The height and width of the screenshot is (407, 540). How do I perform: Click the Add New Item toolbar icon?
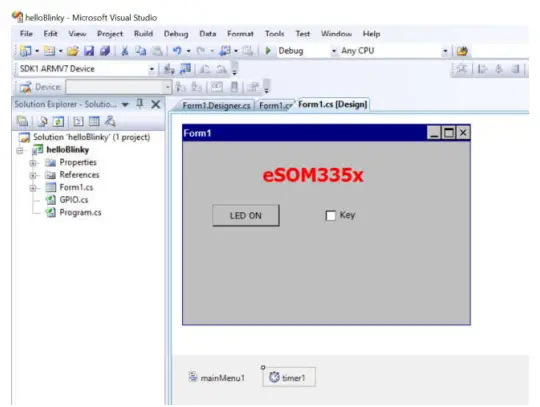[49, 51]
